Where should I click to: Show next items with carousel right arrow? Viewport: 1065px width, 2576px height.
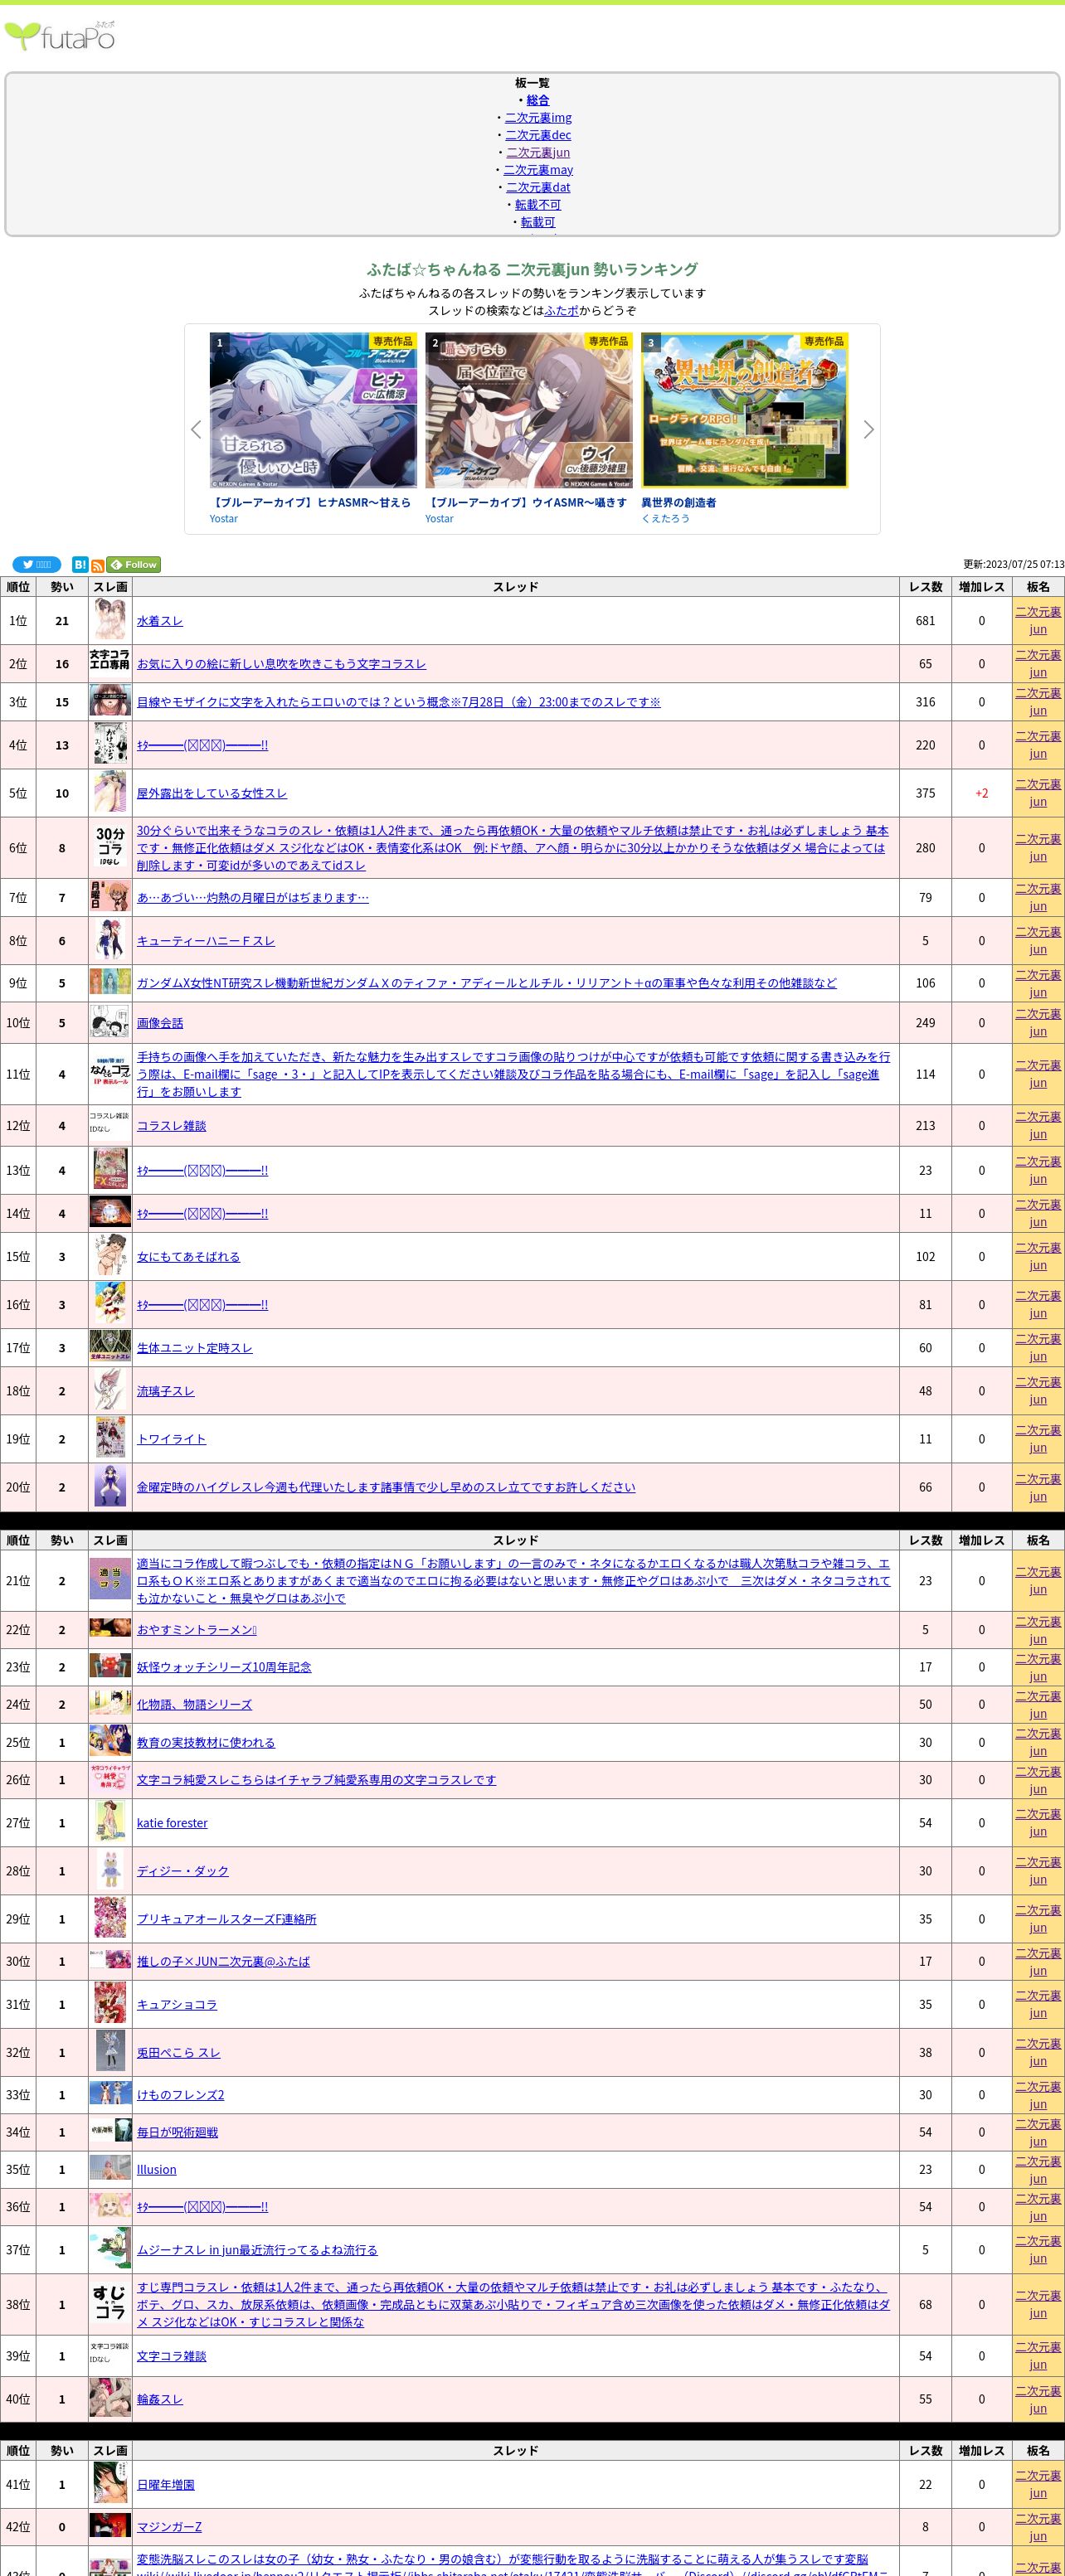coord(868,429)
